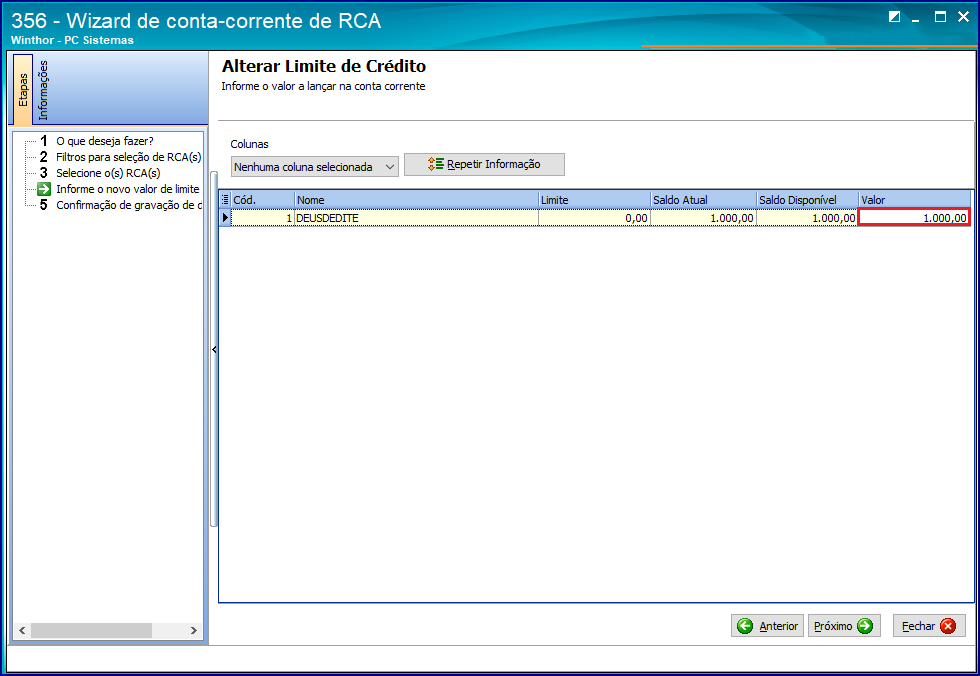Viewport: 980px width, 676px height.
Task: Switch to the Informações vertical tab
Action: [42, 90]
